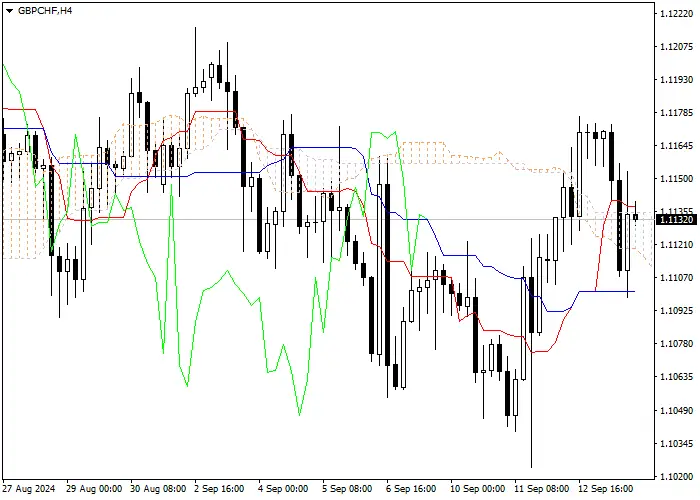This screenshot has width=700, height=500.
Task: Click the 1.10925 price axis label
Action: coord(676,311)
